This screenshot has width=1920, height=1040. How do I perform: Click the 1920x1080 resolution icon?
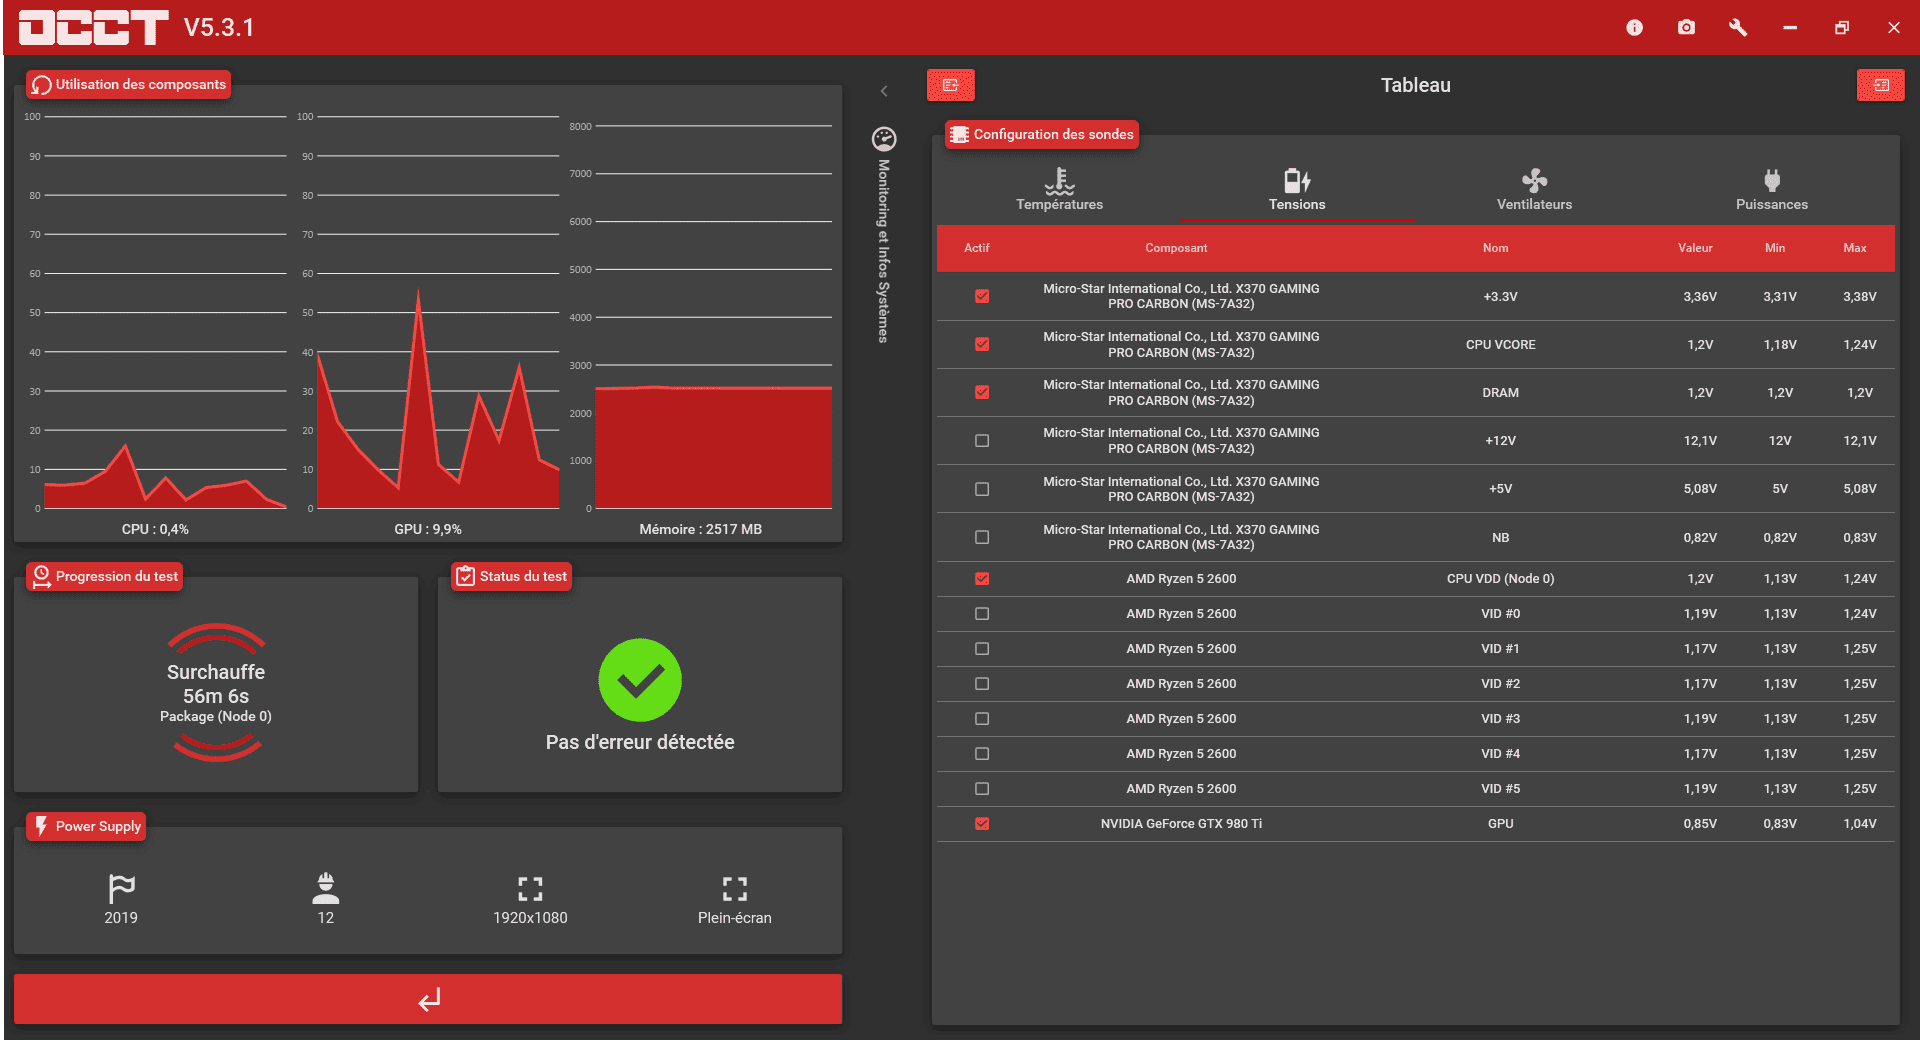click(530, 889)
